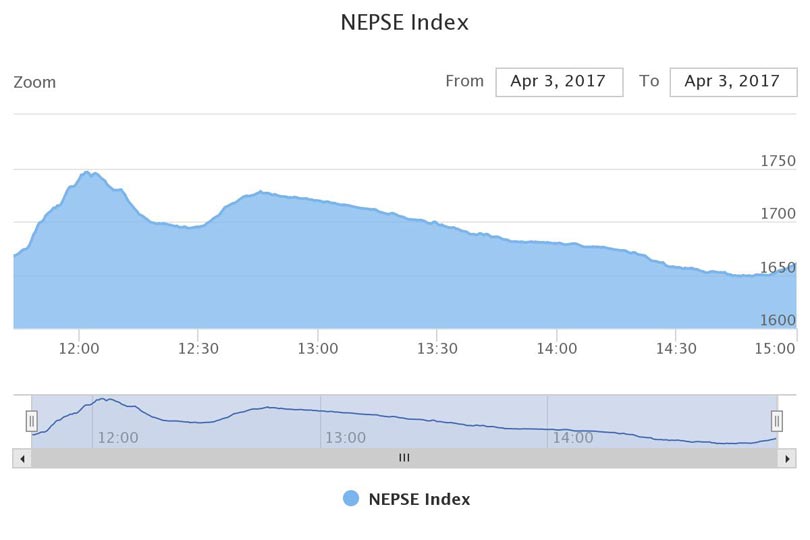Click the scrollbar's right arrow button

(x=788, y=458)
